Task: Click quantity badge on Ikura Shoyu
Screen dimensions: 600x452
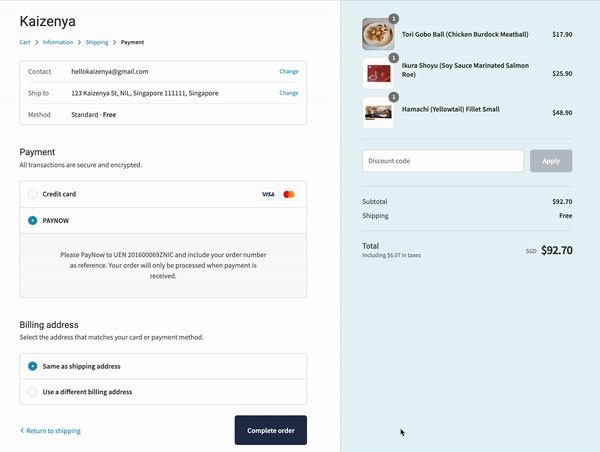Action: 393,58
